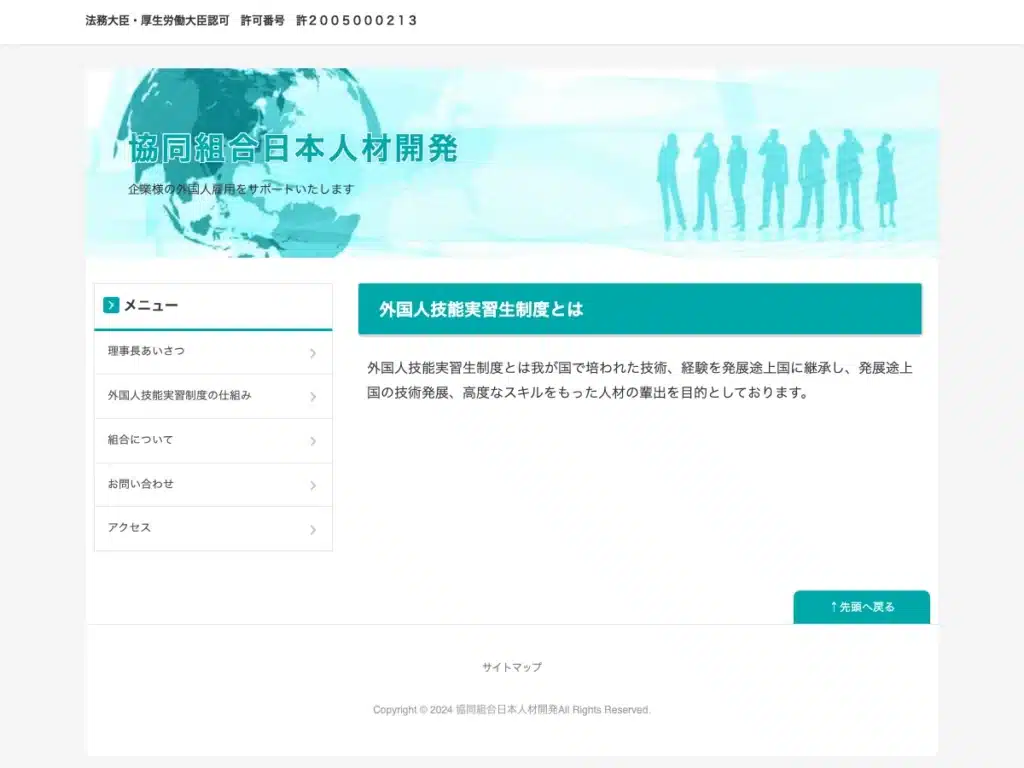This screenshot has width=1024, height=768.
Task: Click chevron arrow beside アクセス
Action: click(x=313, y=530)
